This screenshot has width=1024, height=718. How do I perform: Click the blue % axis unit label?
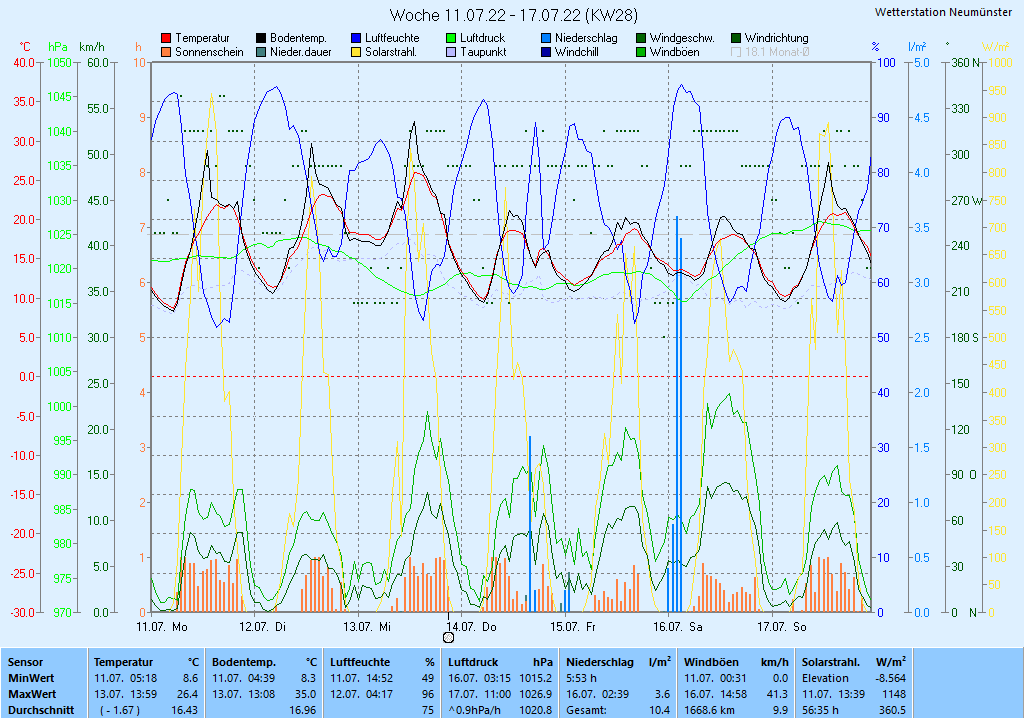click(x=875, y=47)
